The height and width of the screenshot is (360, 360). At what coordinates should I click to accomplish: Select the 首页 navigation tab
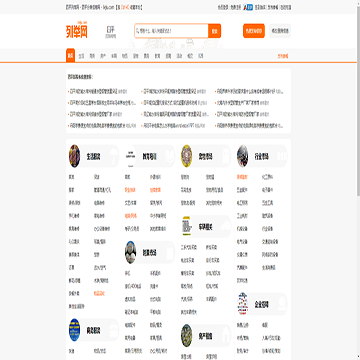[70, 56]
